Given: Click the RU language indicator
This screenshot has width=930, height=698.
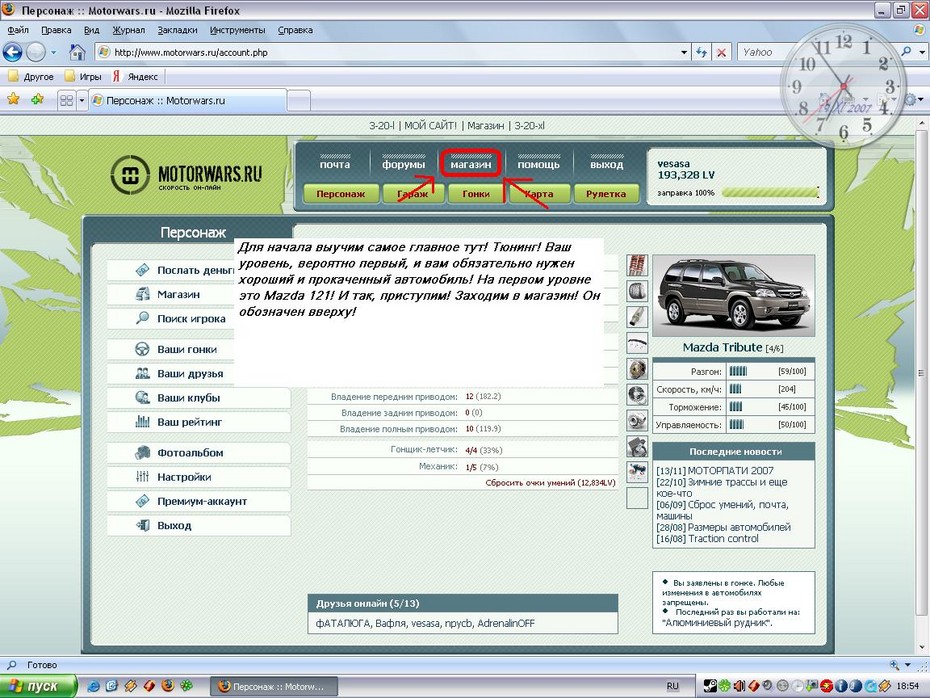Looking at the screenshot, I should [672, 686].
